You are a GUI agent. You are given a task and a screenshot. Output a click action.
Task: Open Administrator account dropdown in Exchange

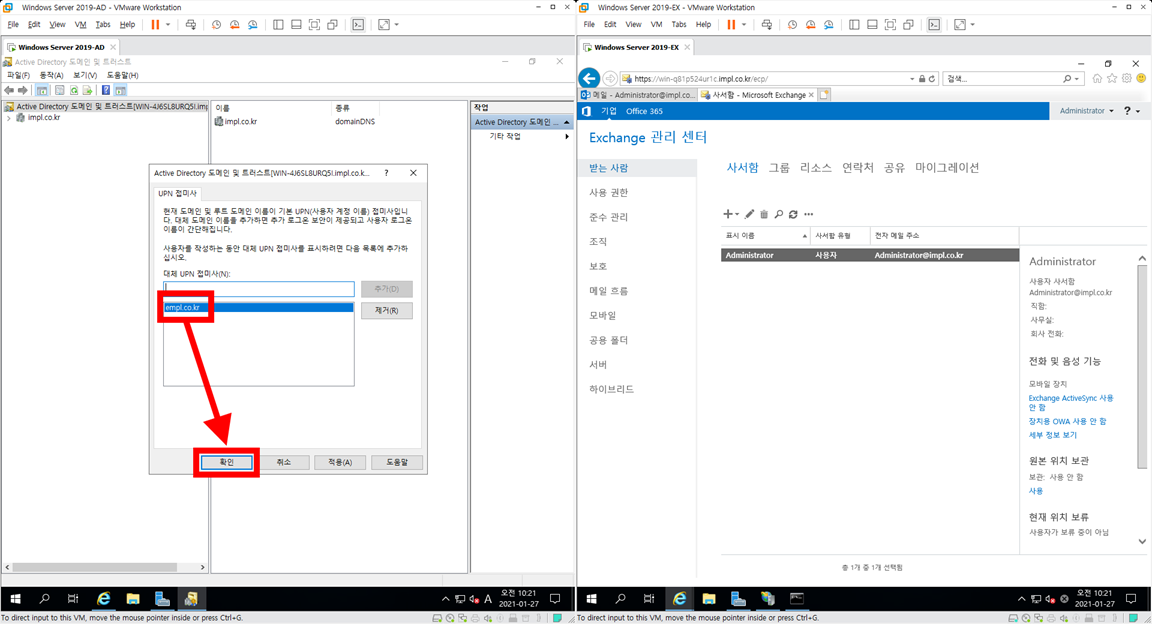1087,111
